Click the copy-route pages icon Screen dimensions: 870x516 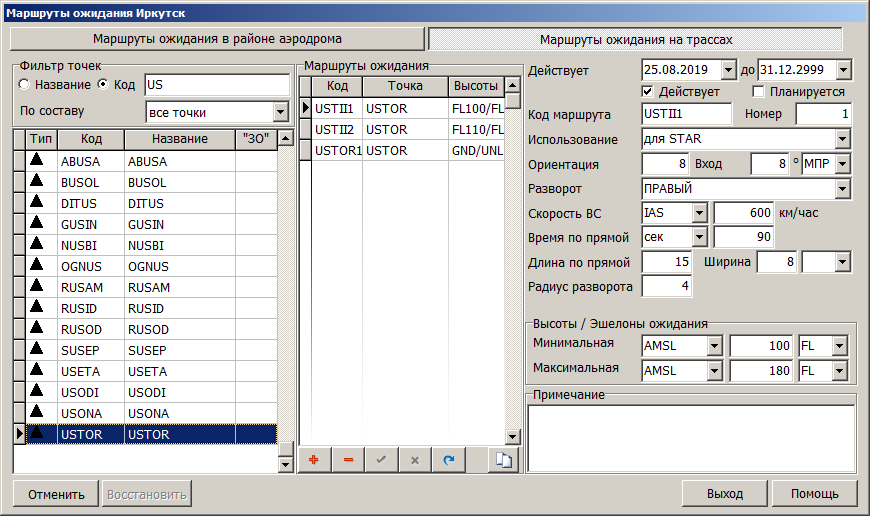pos(505,459)
